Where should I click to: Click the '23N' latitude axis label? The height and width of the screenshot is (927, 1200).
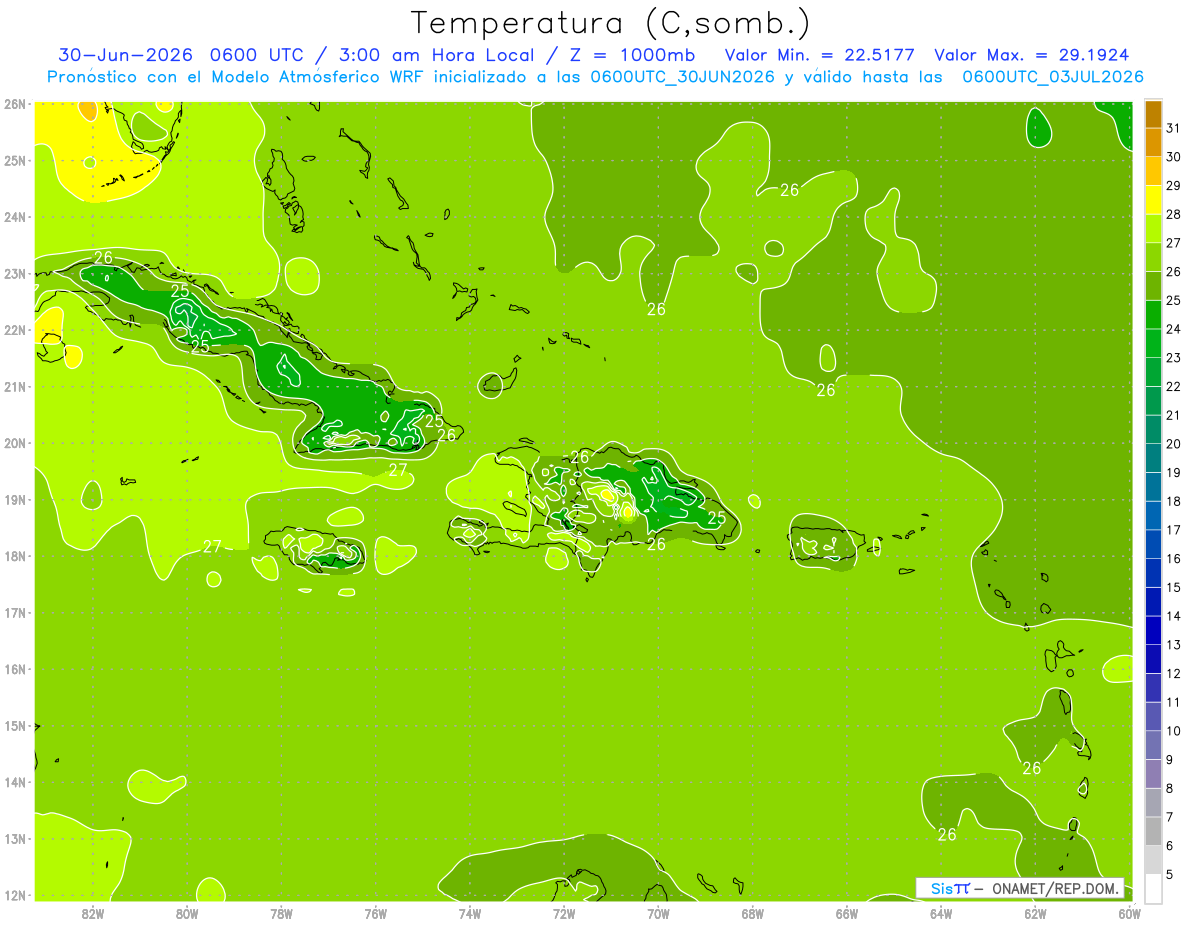pyautogui.click(x=14, y=273)
